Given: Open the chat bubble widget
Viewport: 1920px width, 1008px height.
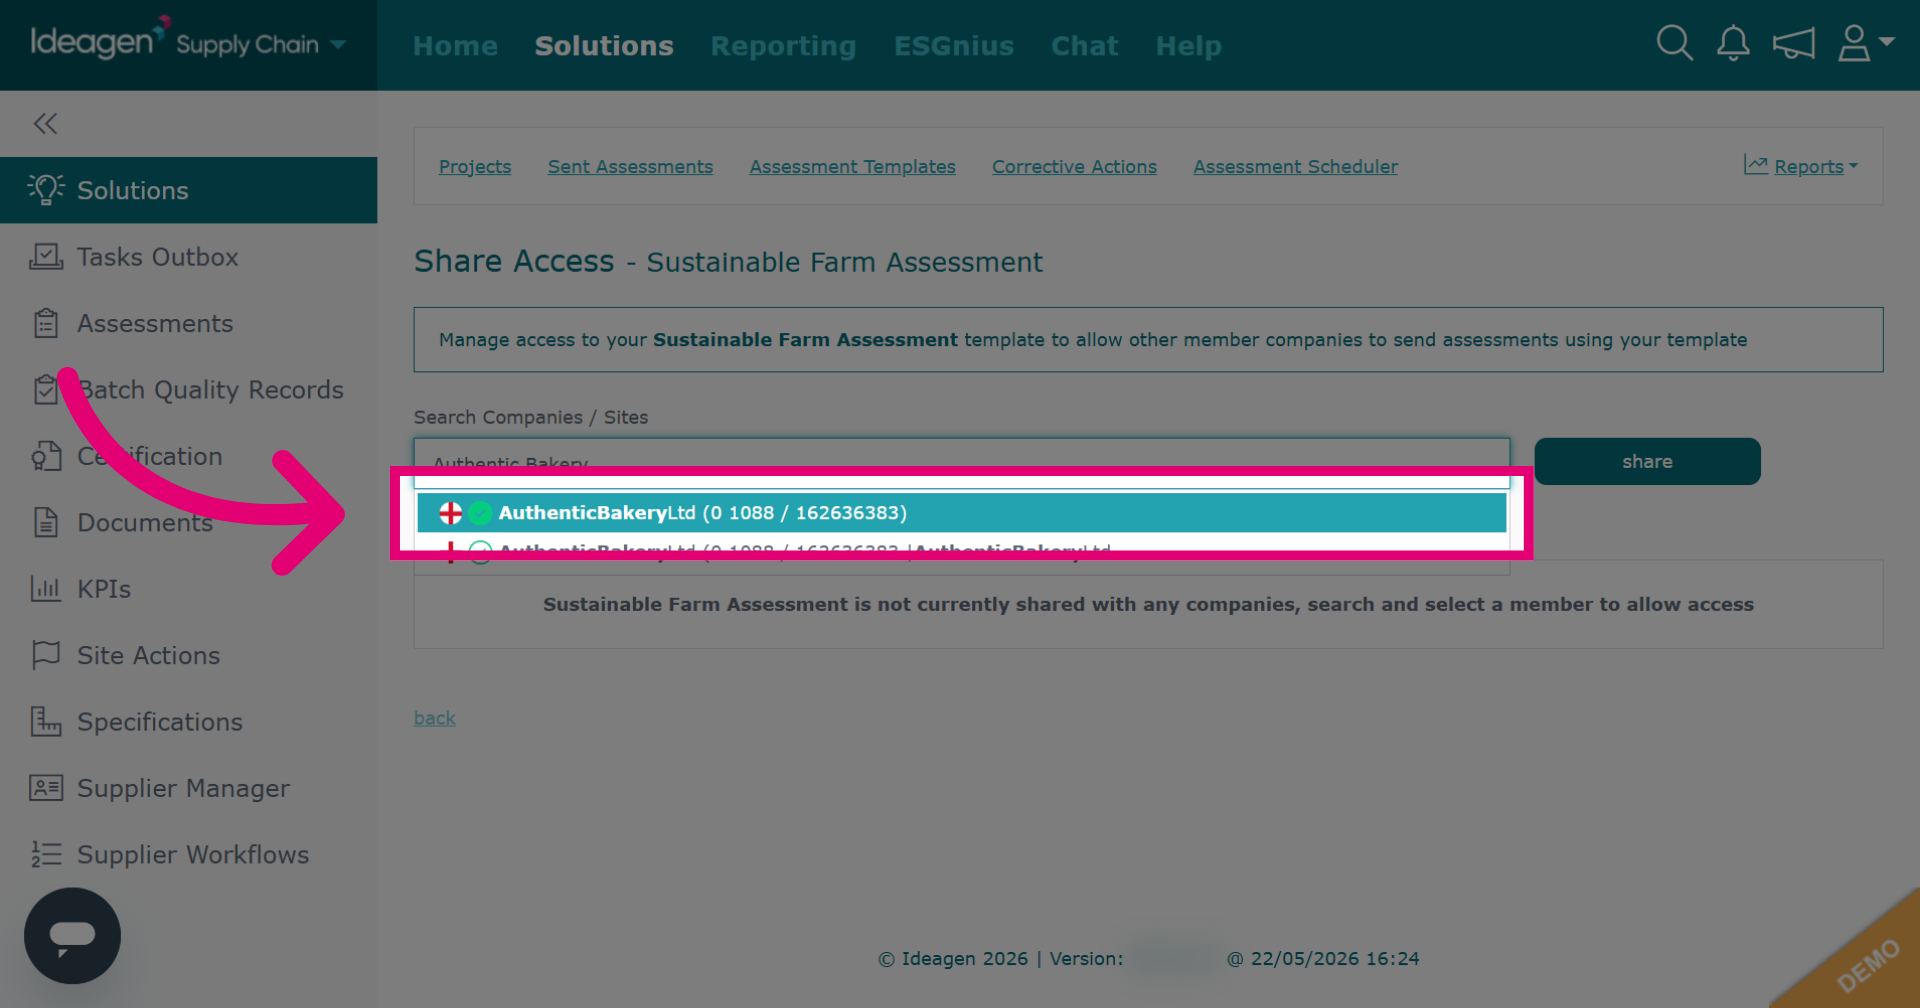Looking at the screenshot, I should point(72,936).
